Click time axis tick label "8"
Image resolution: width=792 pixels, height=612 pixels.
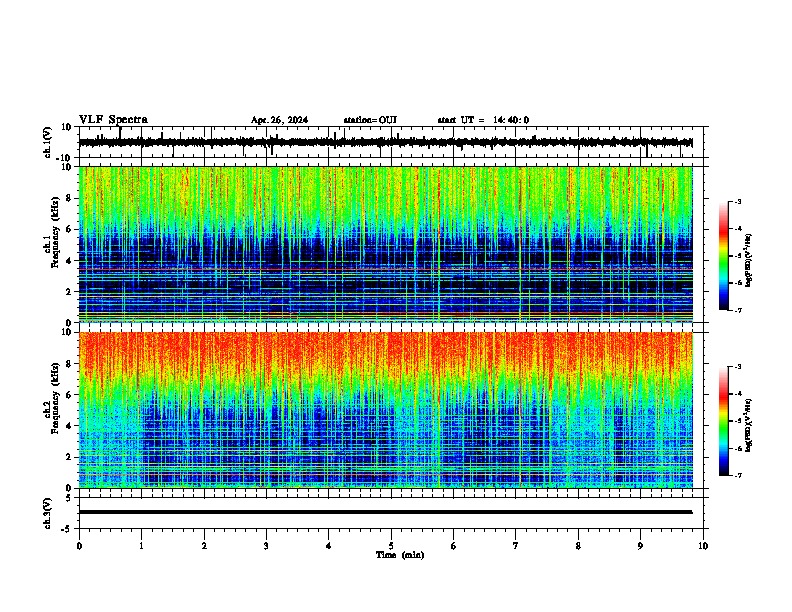coord(578,546)
